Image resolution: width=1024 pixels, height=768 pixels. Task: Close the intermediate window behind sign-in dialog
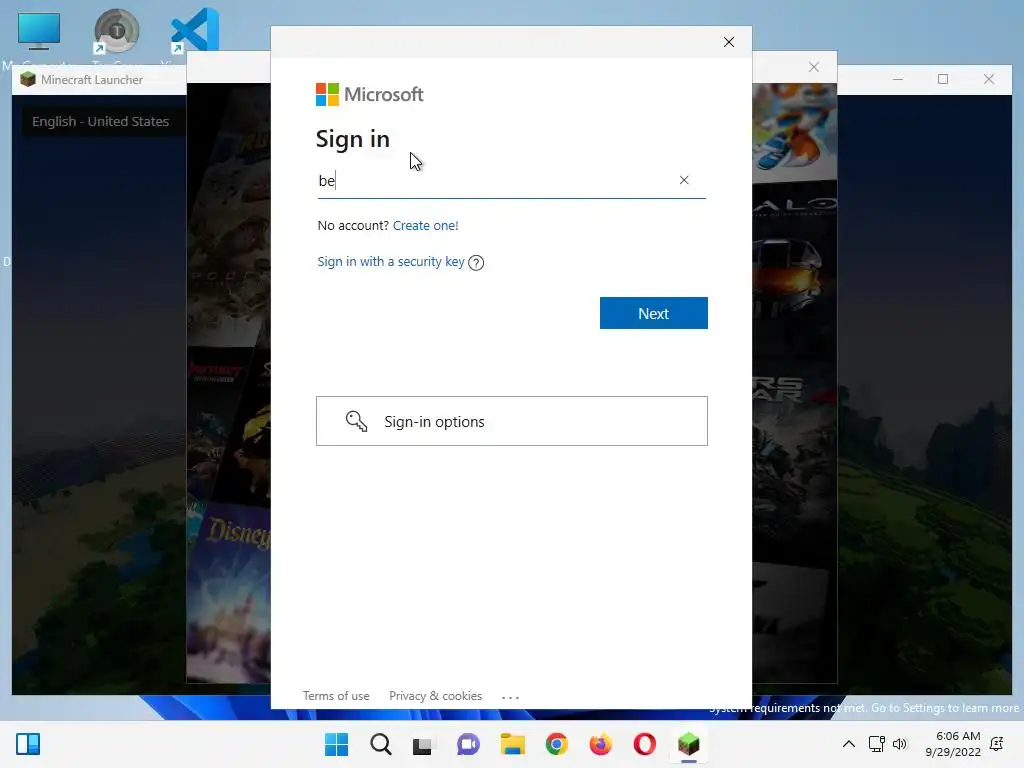(814, 67)
